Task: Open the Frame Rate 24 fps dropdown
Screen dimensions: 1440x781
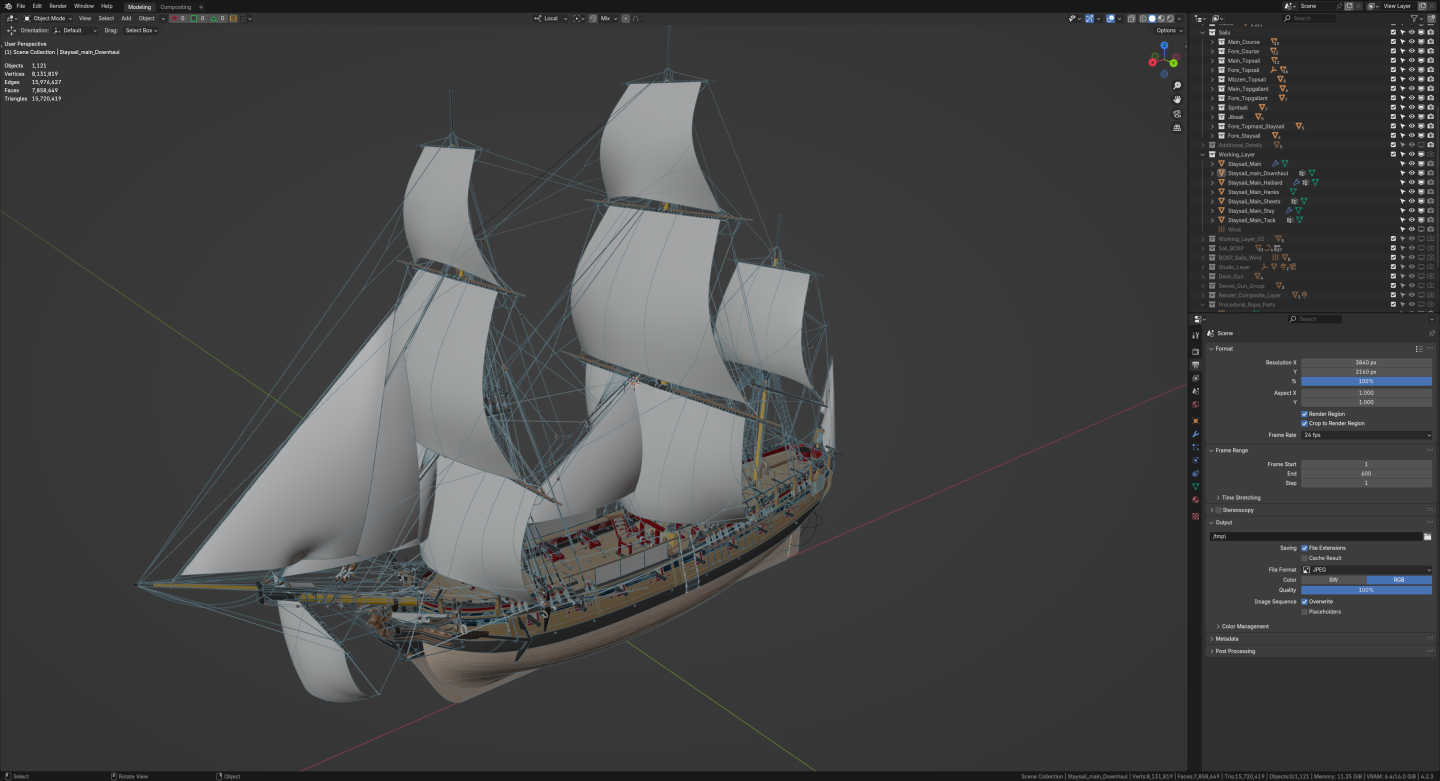Action: coord(1366,435)
